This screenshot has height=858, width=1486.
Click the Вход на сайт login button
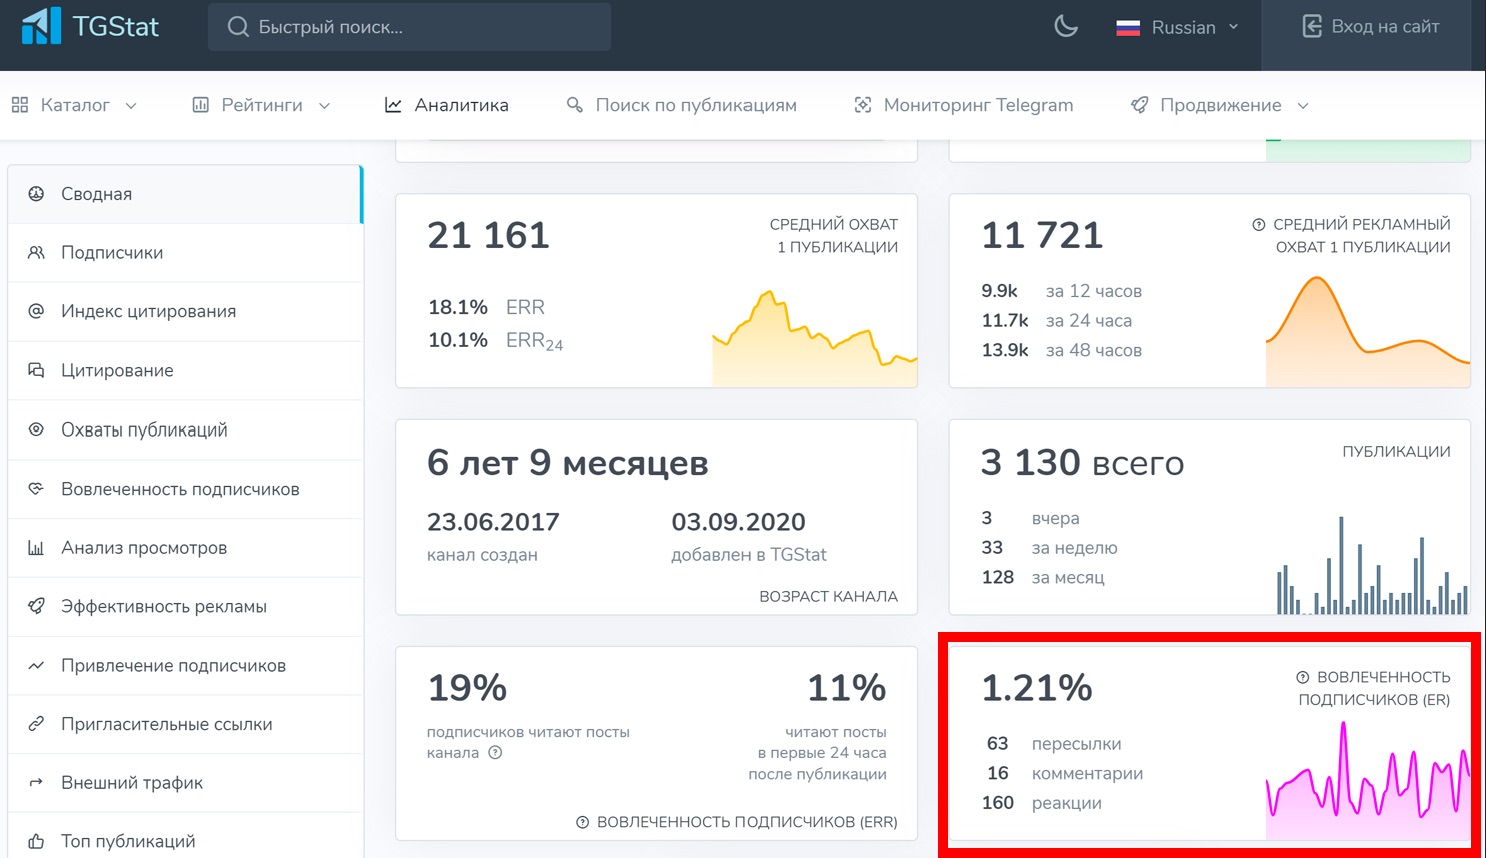(1369, 26)
